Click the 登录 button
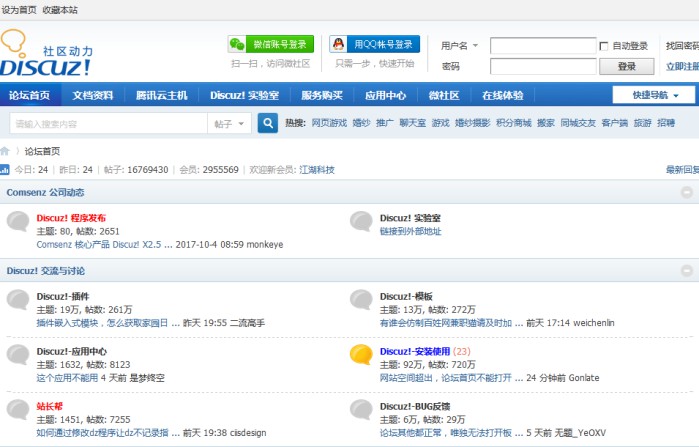The image size is (699, 447). pyautogui.click(x=626, y=66)
